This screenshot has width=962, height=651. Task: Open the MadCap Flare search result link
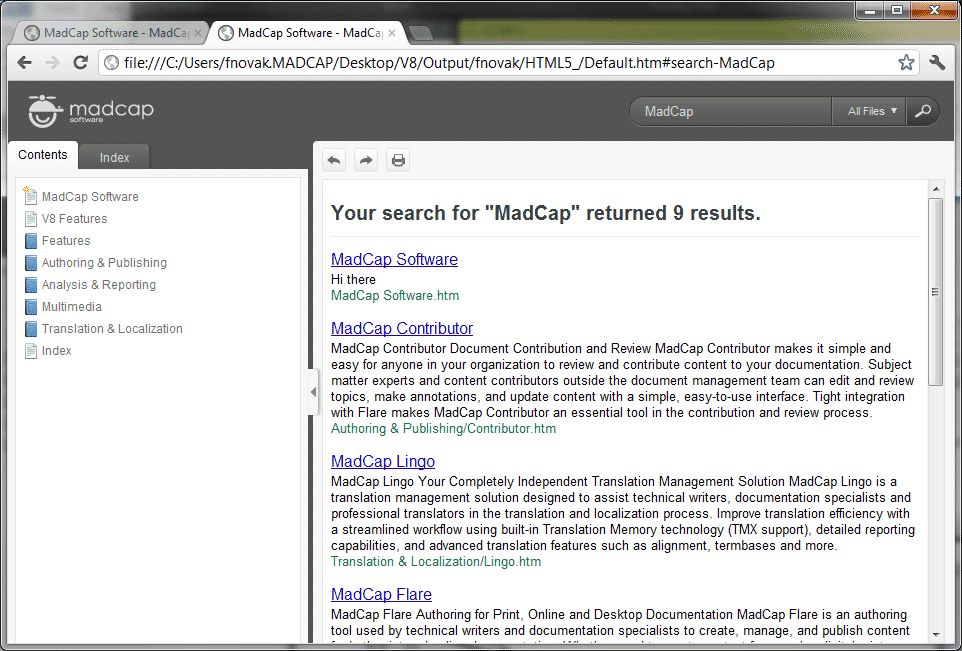382,595
